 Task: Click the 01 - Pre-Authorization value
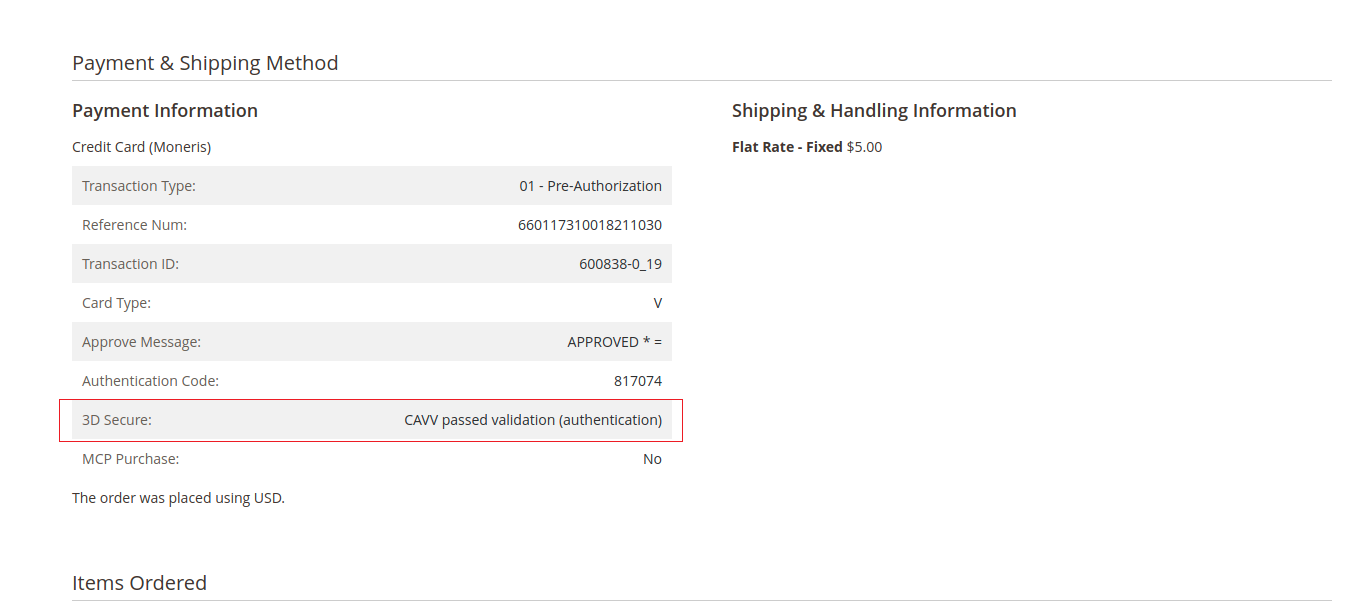click(590, 186)
